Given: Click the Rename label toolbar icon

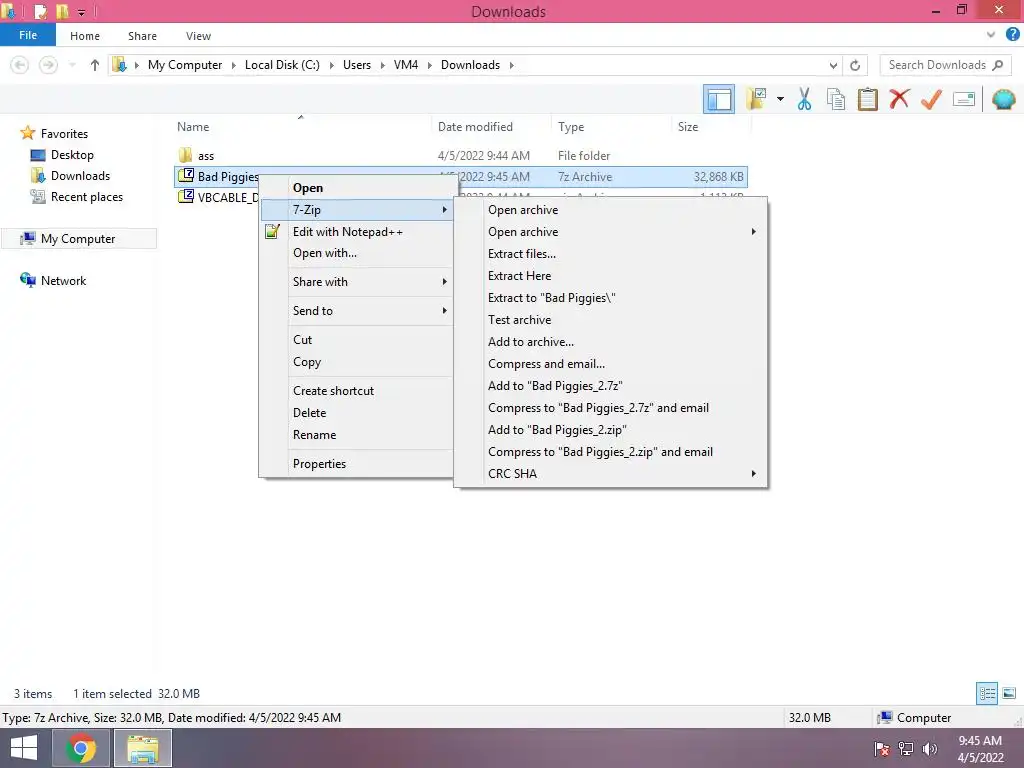Looking at the screenshot, I should point(964,99).
